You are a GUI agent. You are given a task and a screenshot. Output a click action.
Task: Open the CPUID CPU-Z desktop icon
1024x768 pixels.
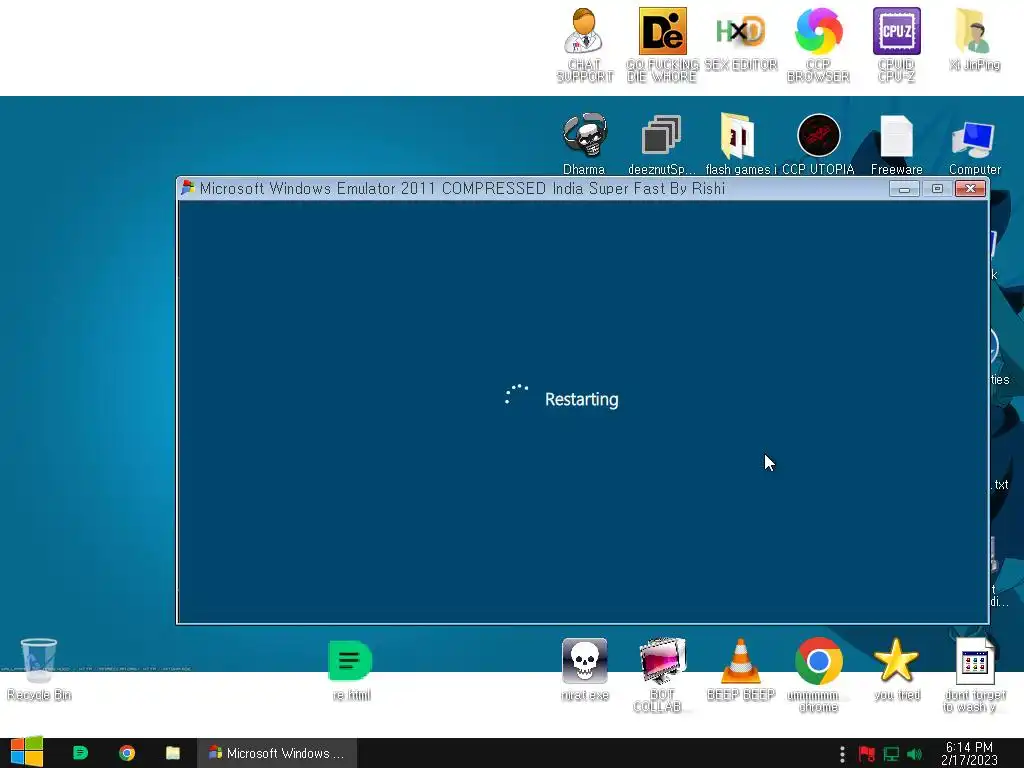(897, 44)
